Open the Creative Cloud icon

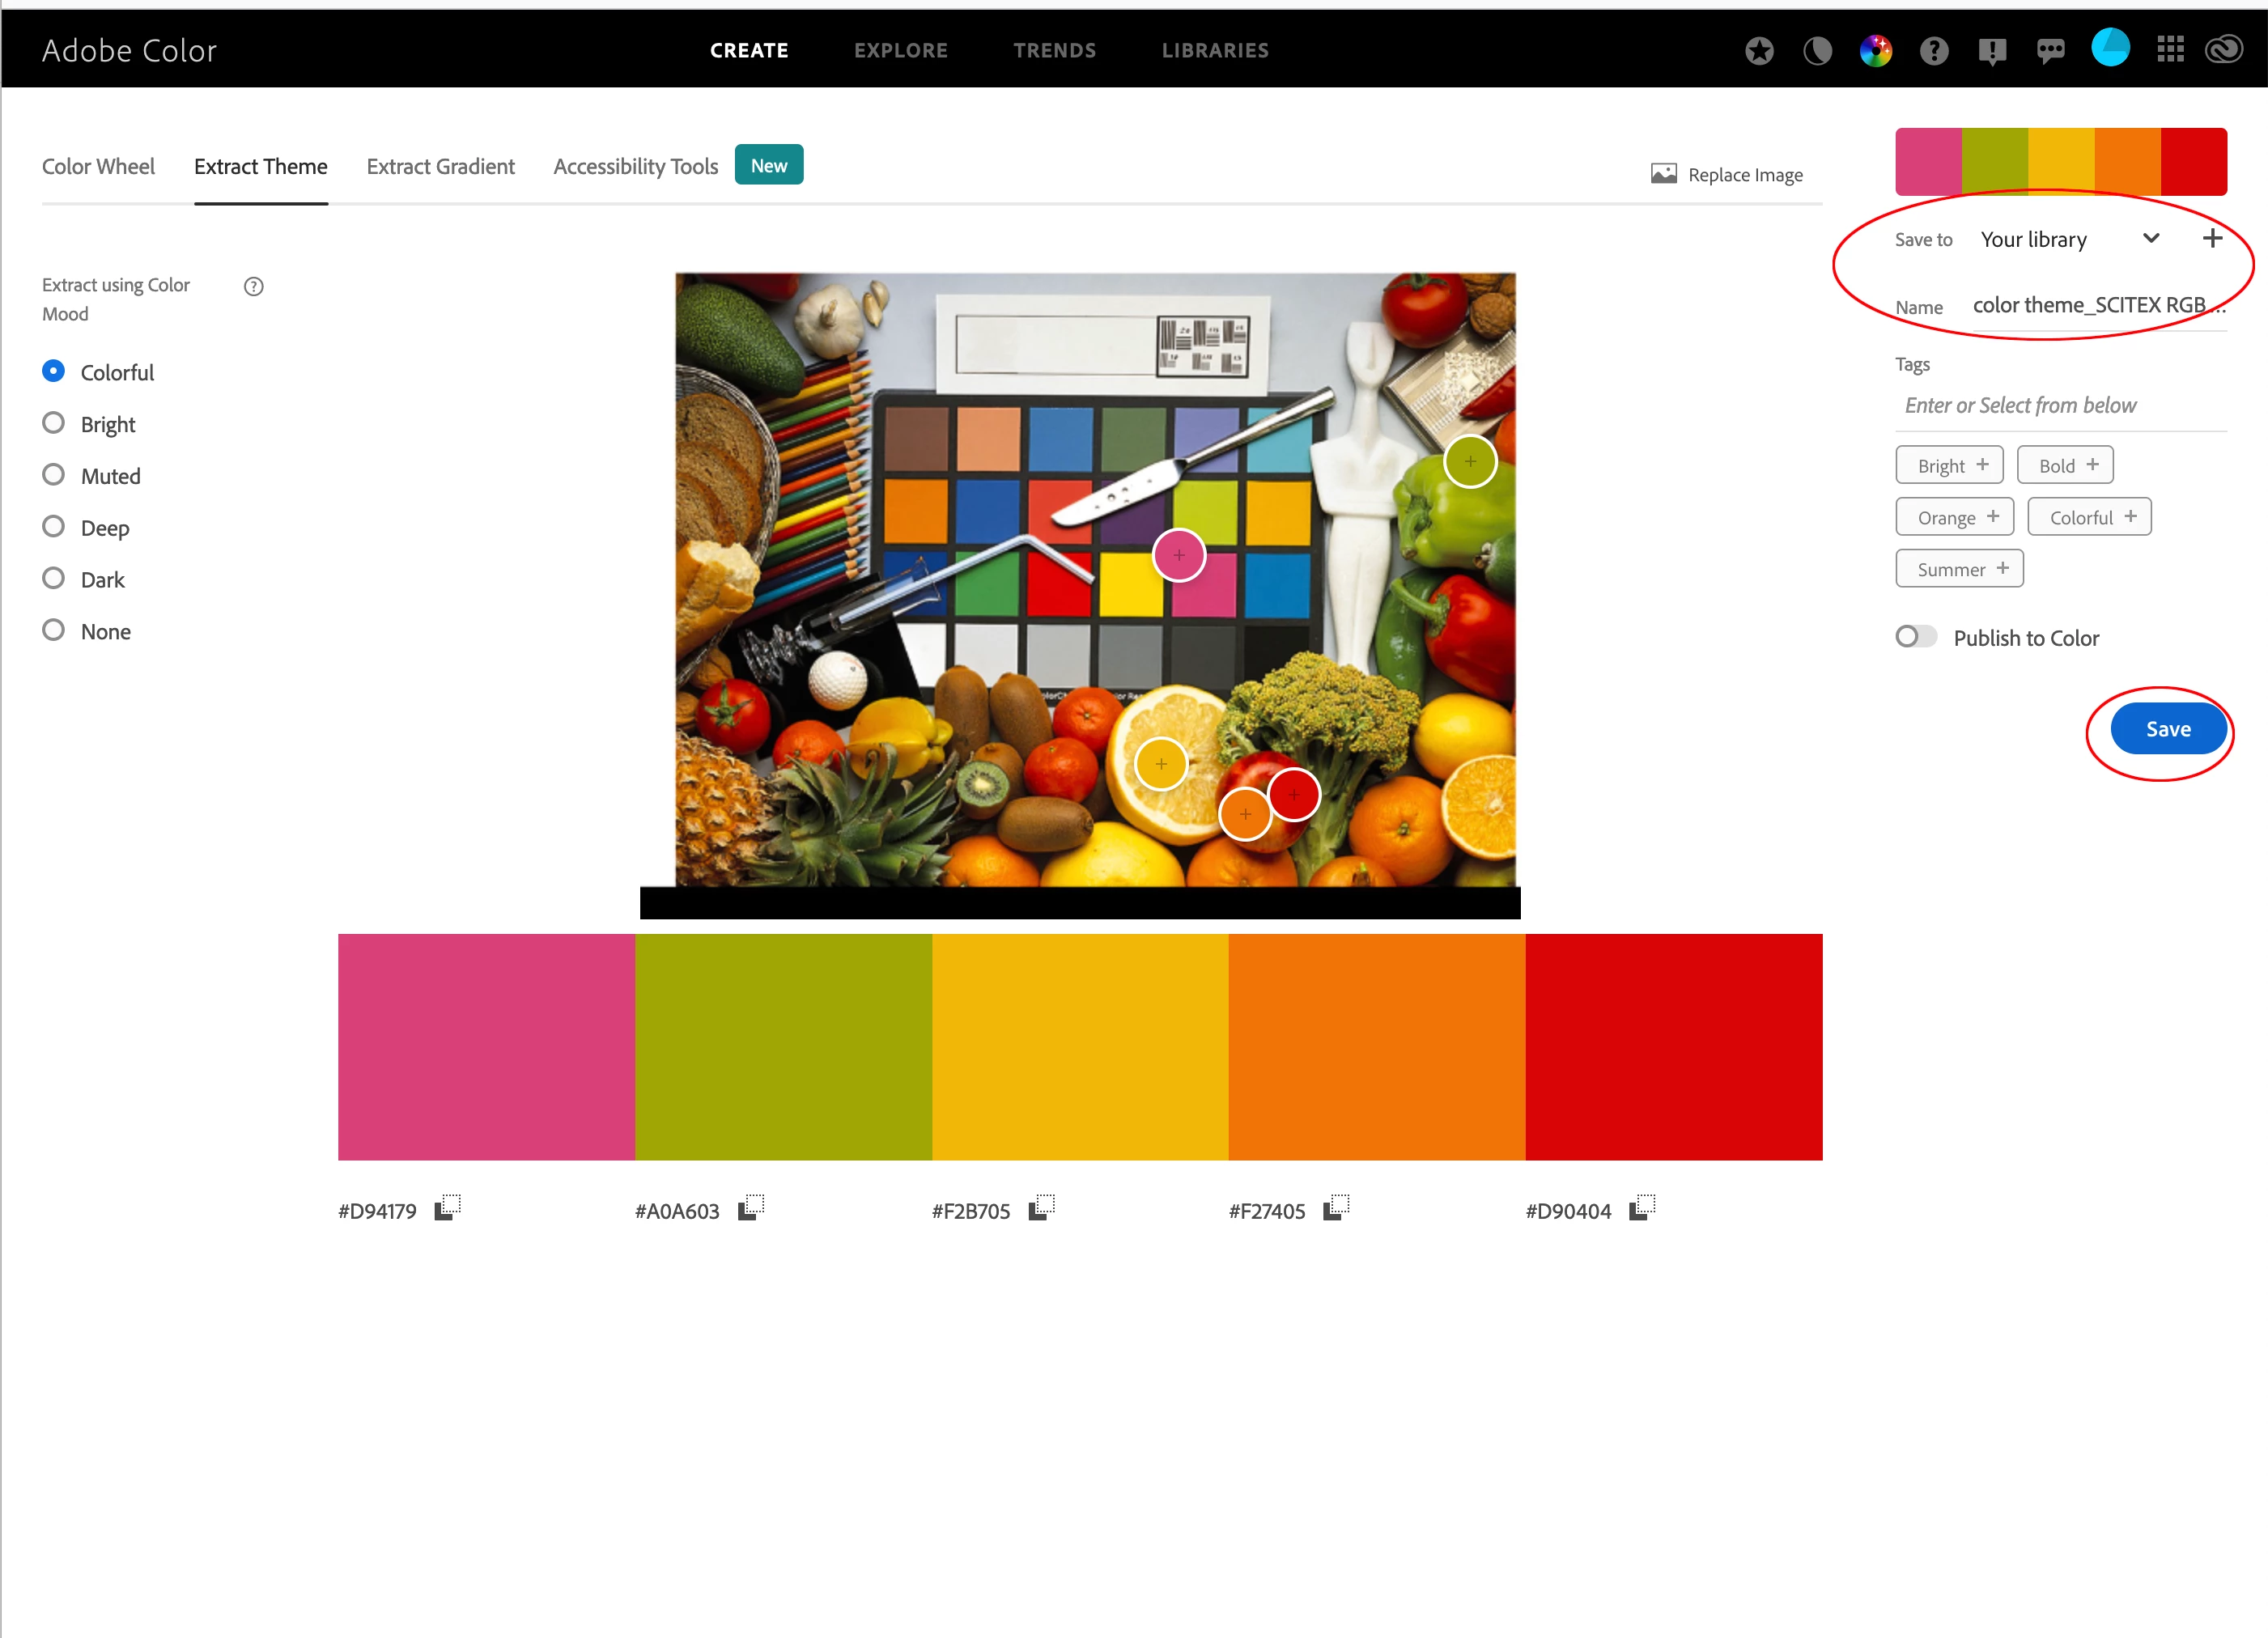click(2224, 49)
